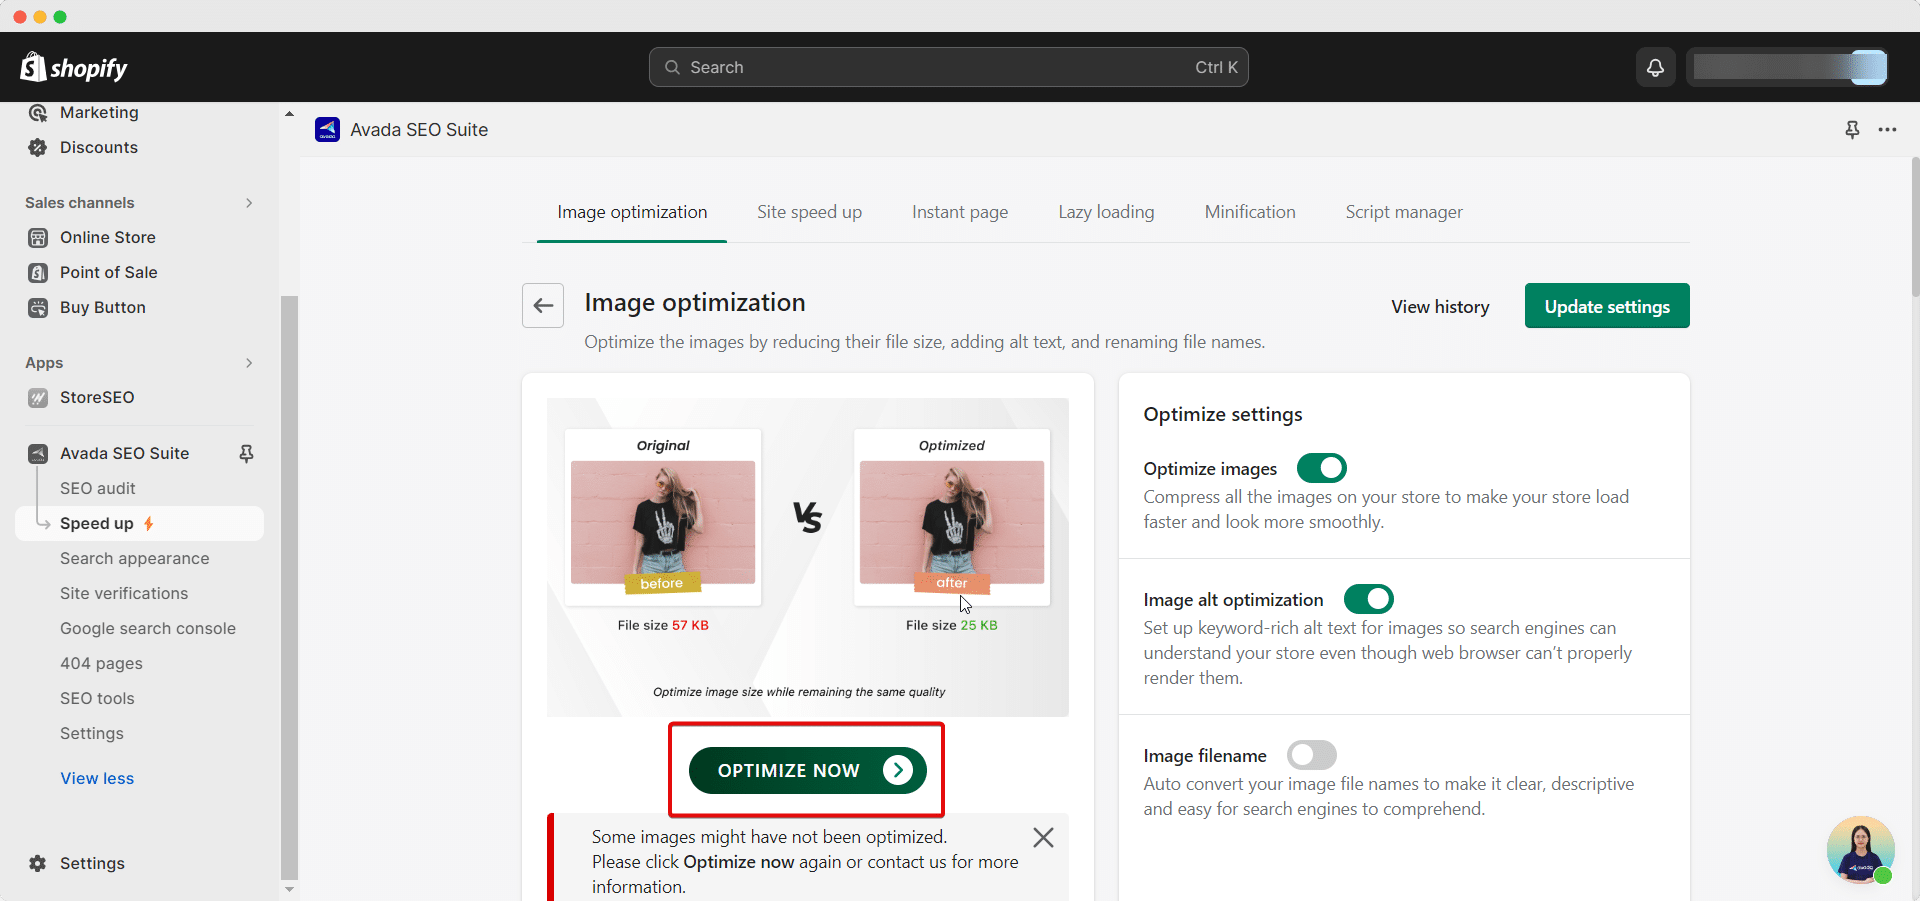Open the Lazy loading tab
Viewport: 1920px width, 901px height.
pos(1106,212)
